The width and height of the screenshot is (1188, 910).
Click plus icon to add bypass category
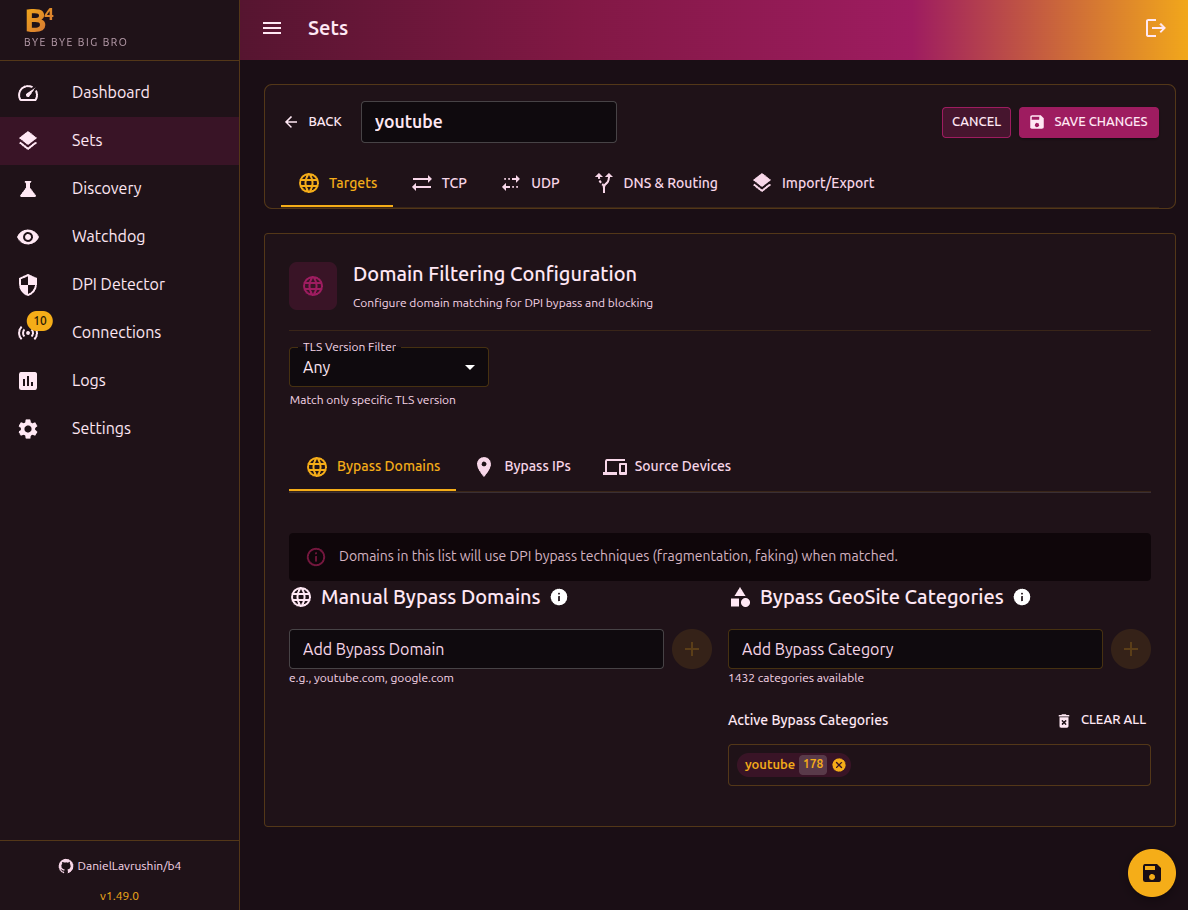[x=1130, y=649]
